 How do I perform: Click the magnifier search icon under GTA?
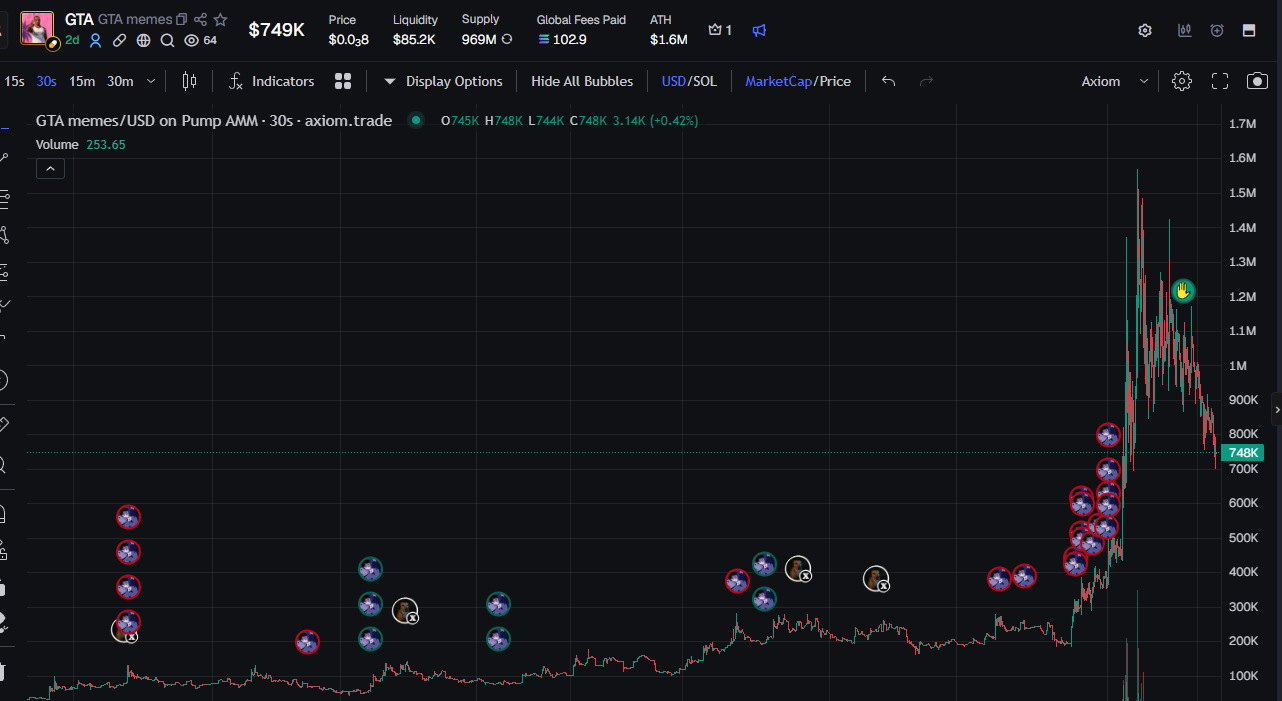point(167,41)
